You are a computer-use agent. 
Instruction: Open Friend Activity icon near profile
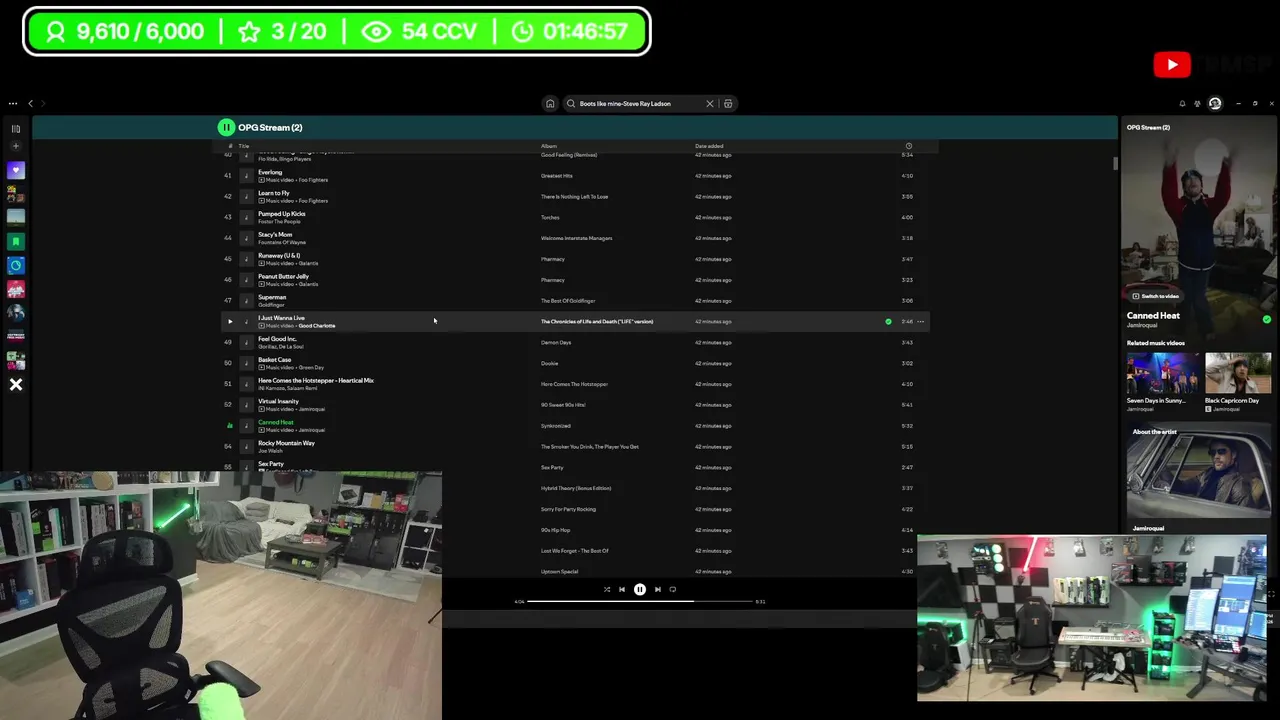click(1197, 103)
